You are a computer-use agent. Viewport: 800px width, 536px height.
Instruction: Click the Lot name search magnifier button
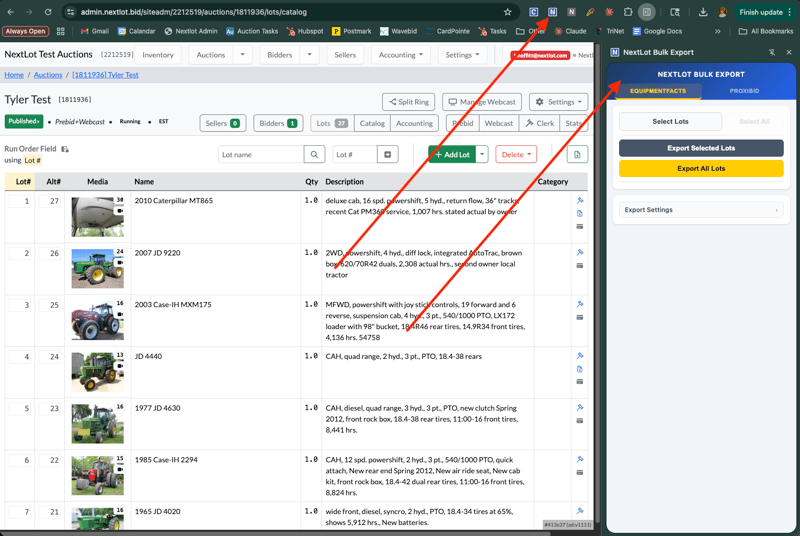click(x=314, y=154)
